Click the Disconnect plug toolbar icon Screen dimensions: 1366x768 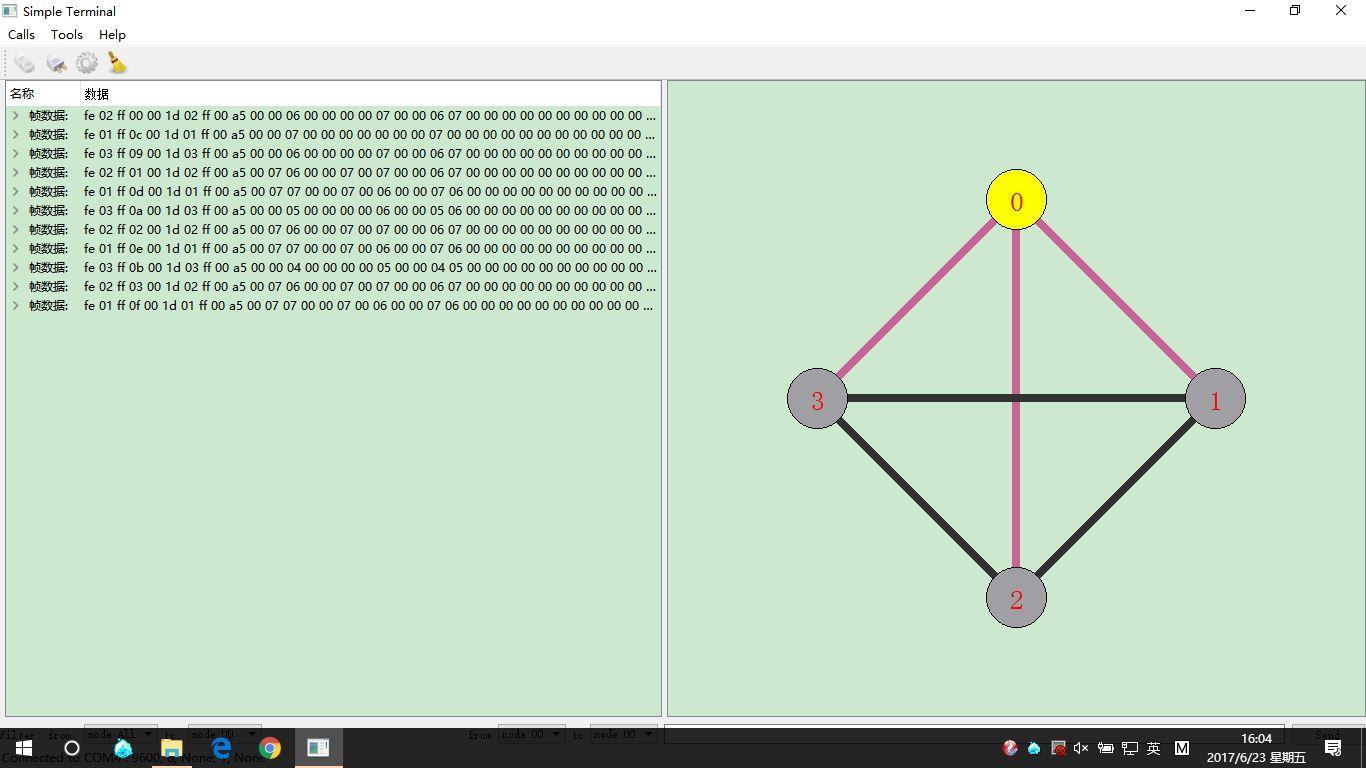tap(56, 64)
